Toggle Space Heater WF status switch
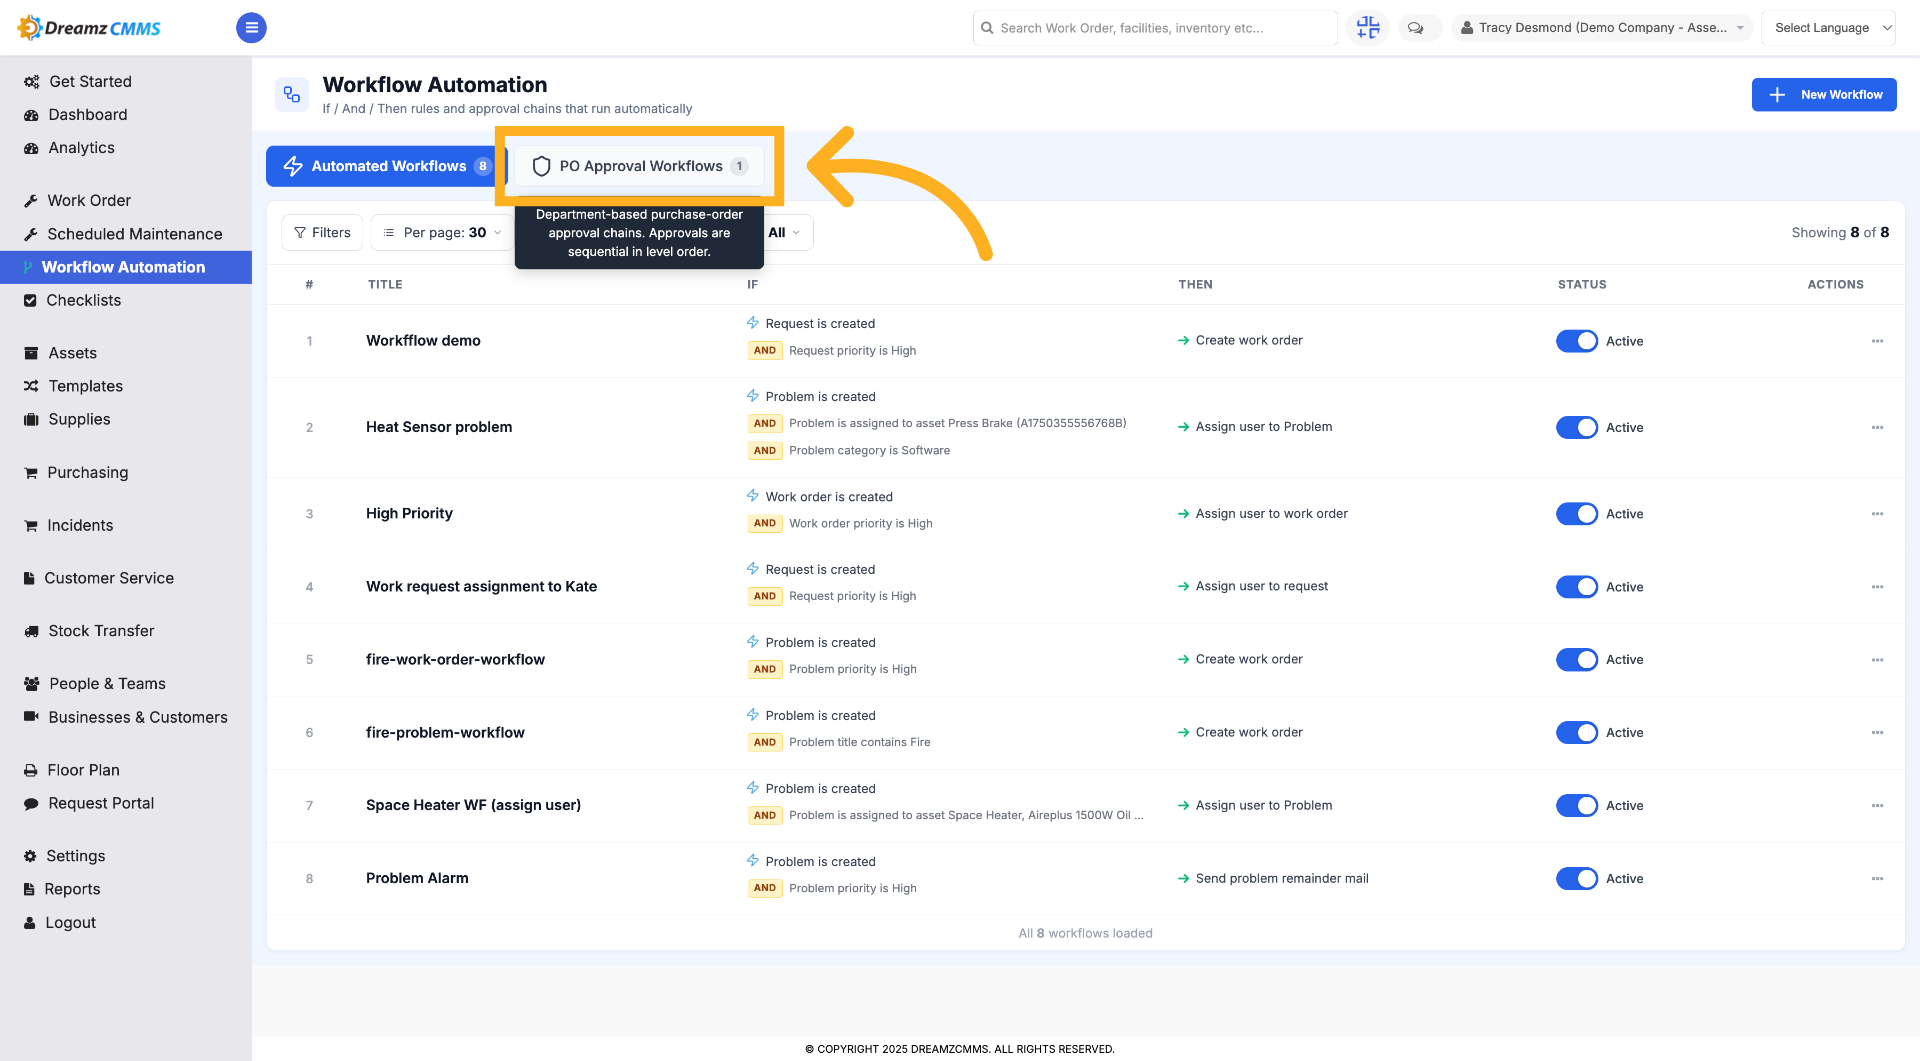The image size is (1920, 1061). (1577, 806)
